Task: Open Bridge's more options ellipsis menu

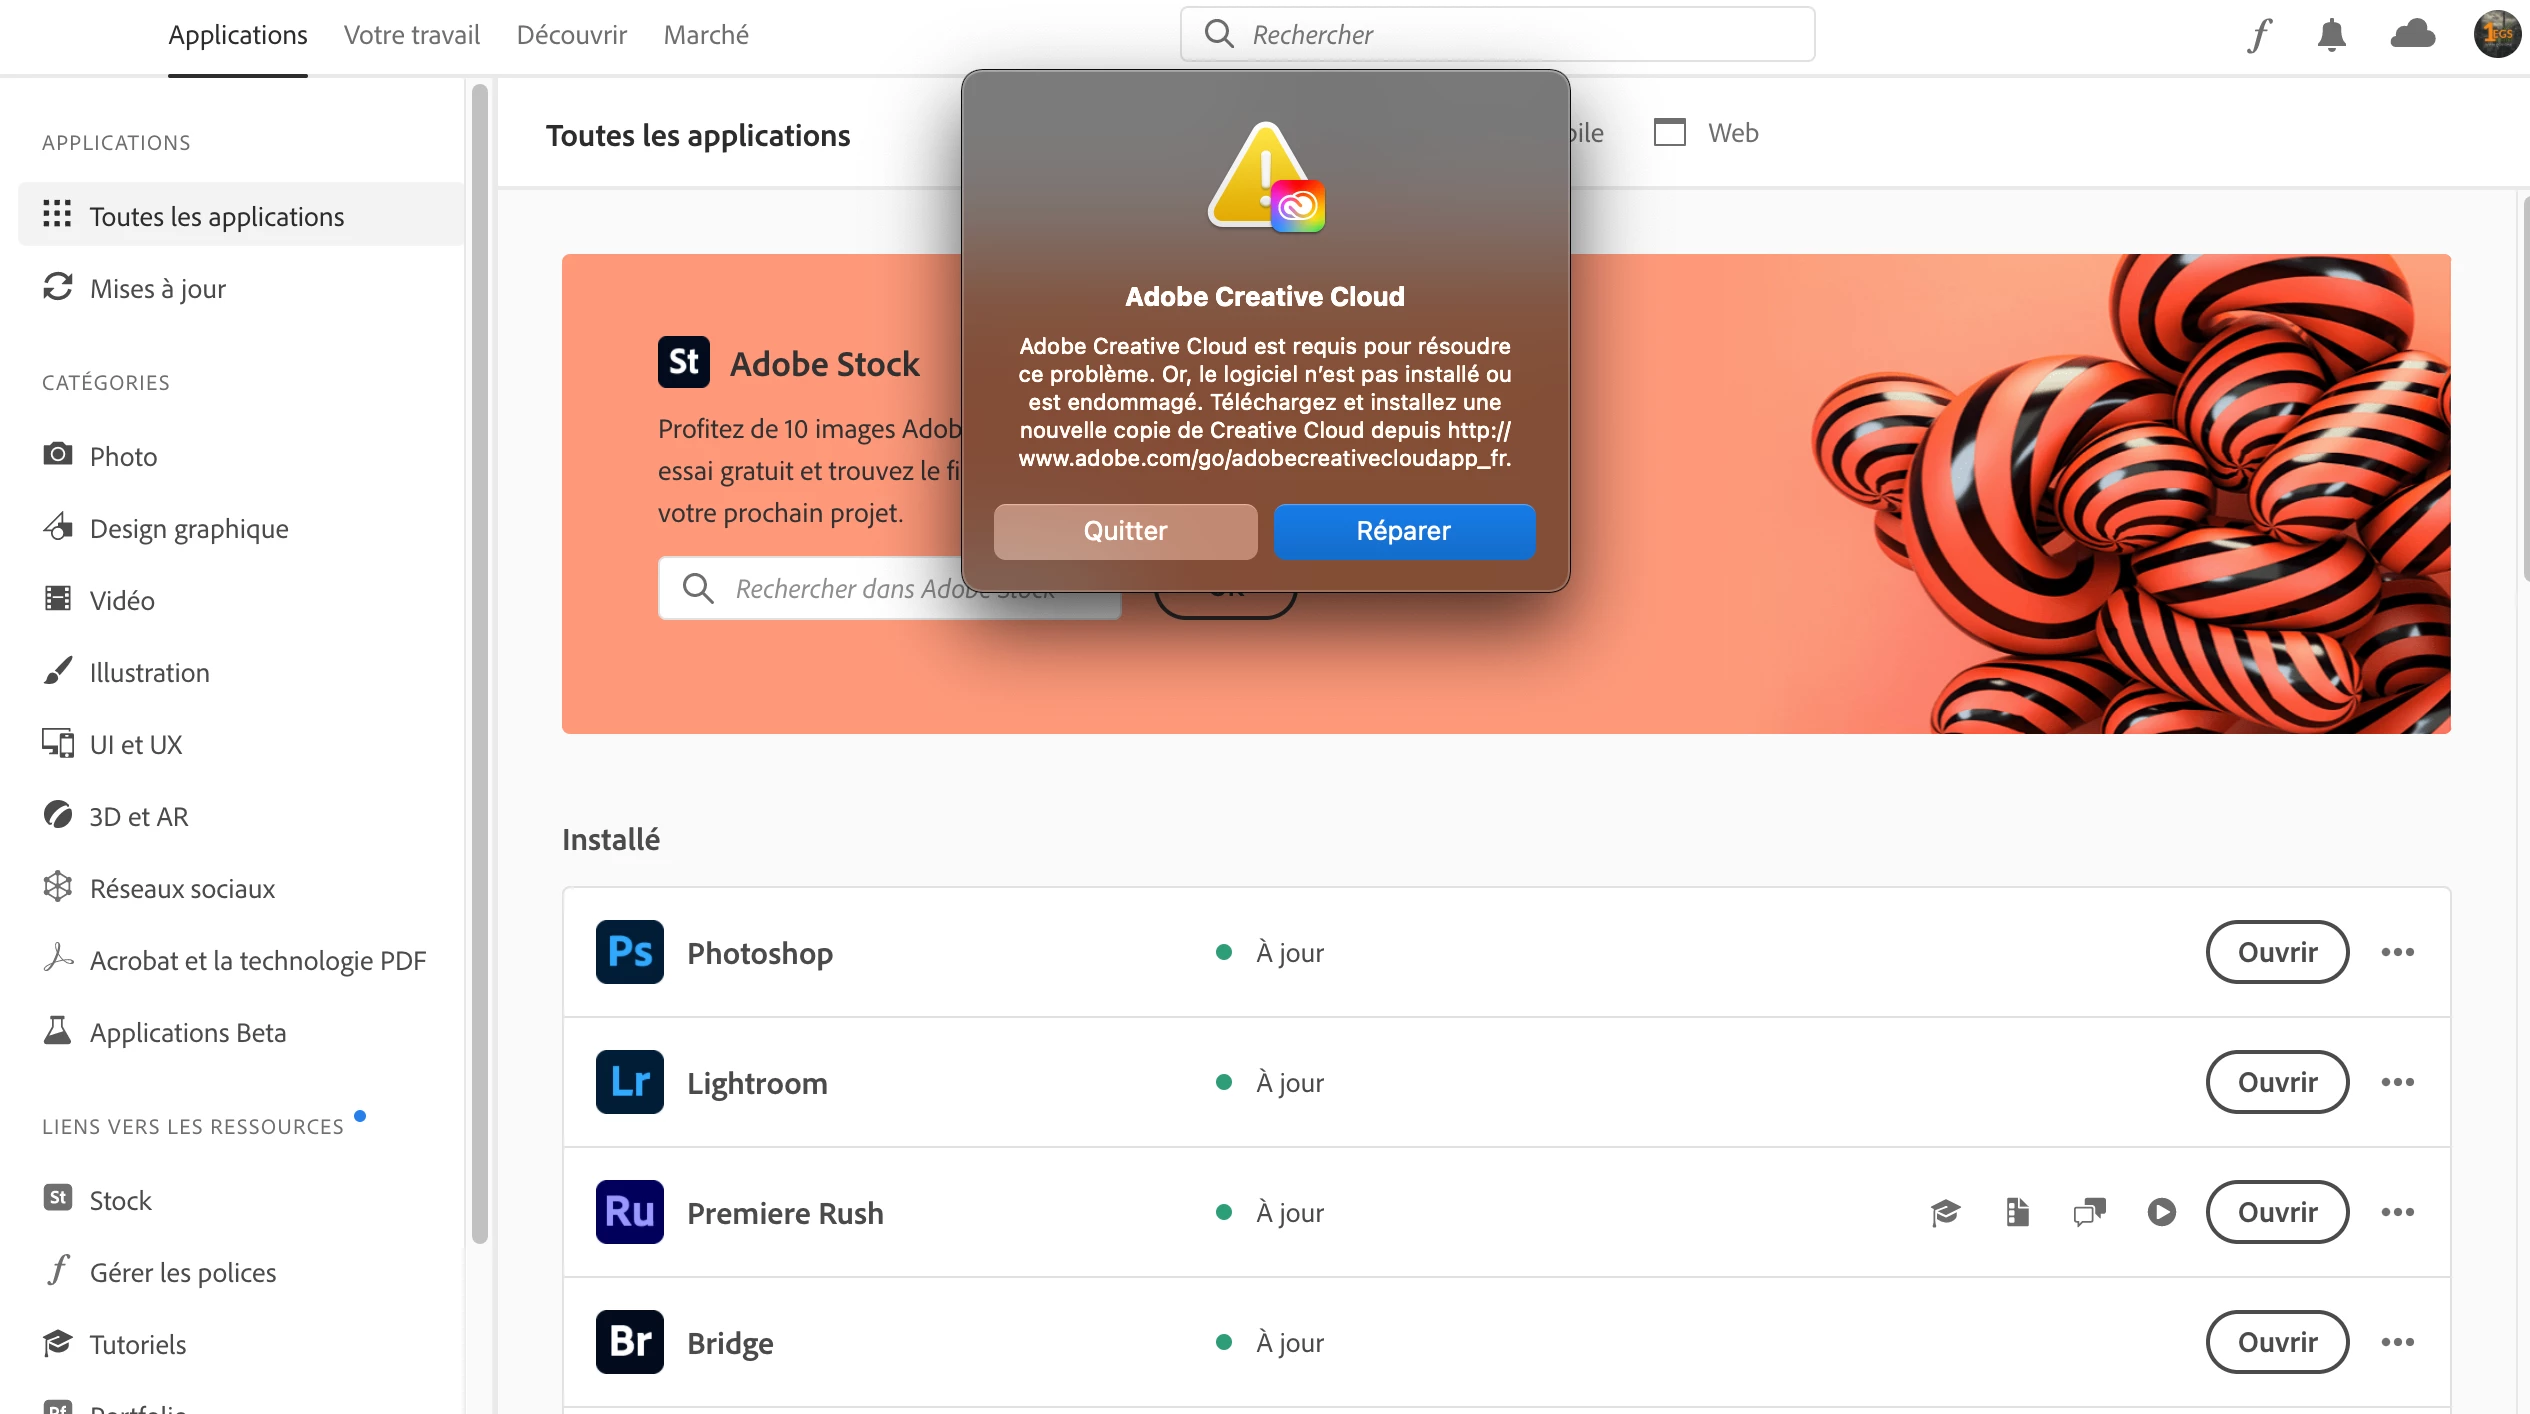Action: pos(2397,1342)
